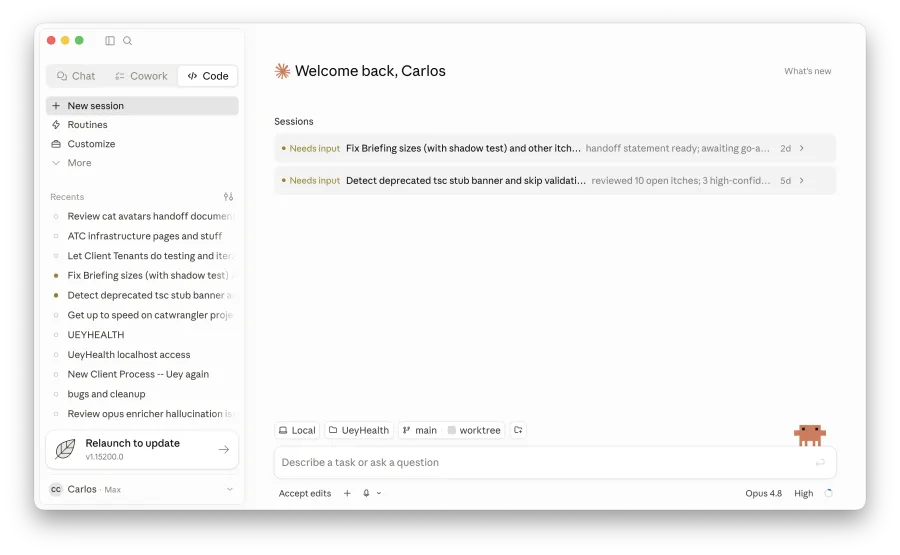Click the Recents filter sliders icon
900x555 pixels.
[228, 197]
